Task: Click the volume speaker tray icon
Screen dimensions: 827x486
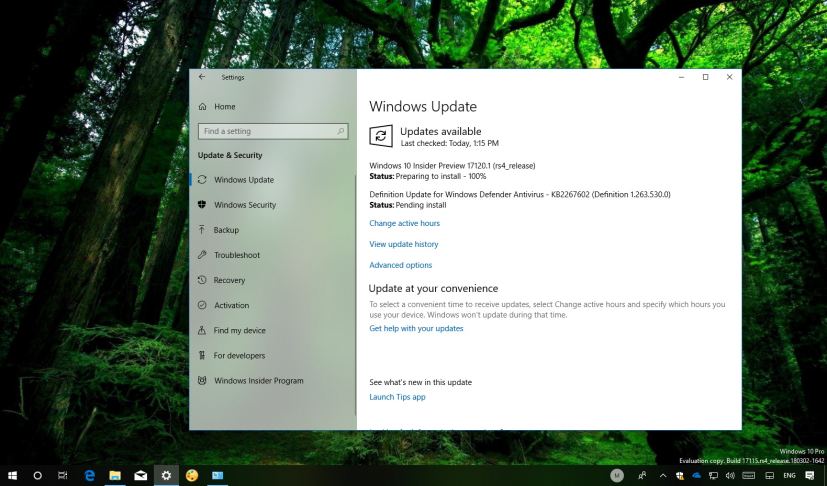Action: (730, 475)
